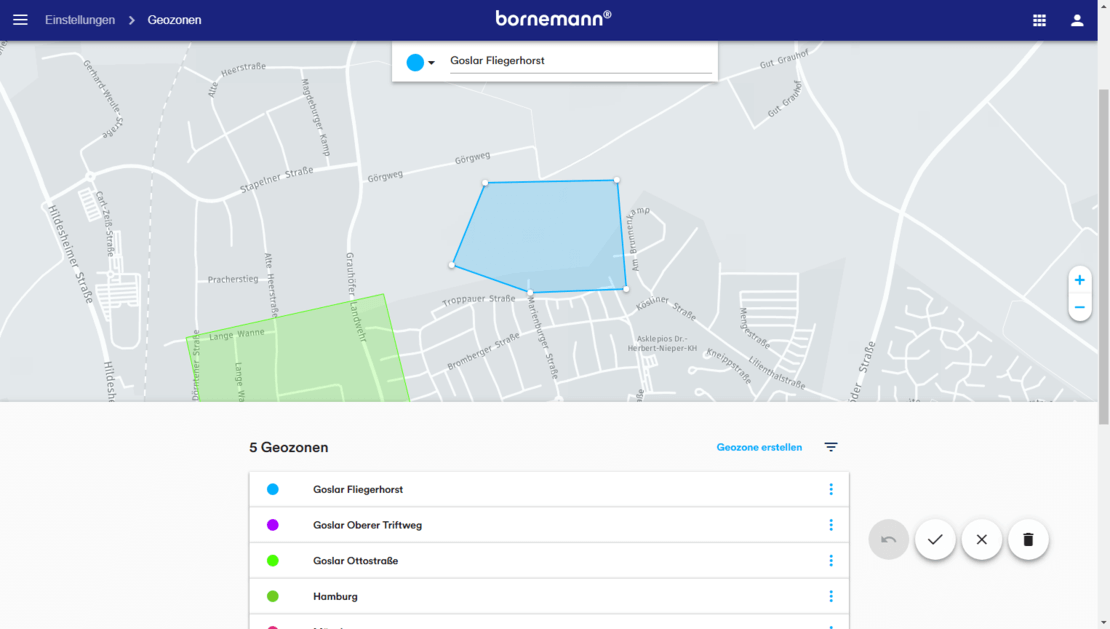The width and height of the screenshot is (1110, 629).
Task: Open the apps grid menu
Action: click(x=1039, y=21)
